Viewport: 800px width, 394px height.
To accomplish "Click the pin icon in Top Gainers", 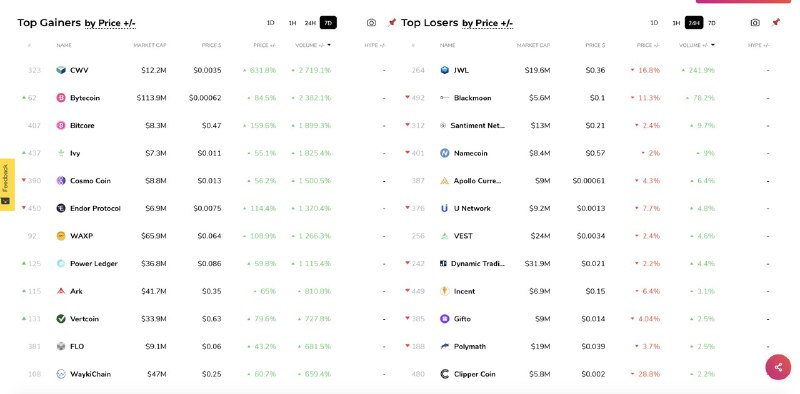I will point(392,22).
